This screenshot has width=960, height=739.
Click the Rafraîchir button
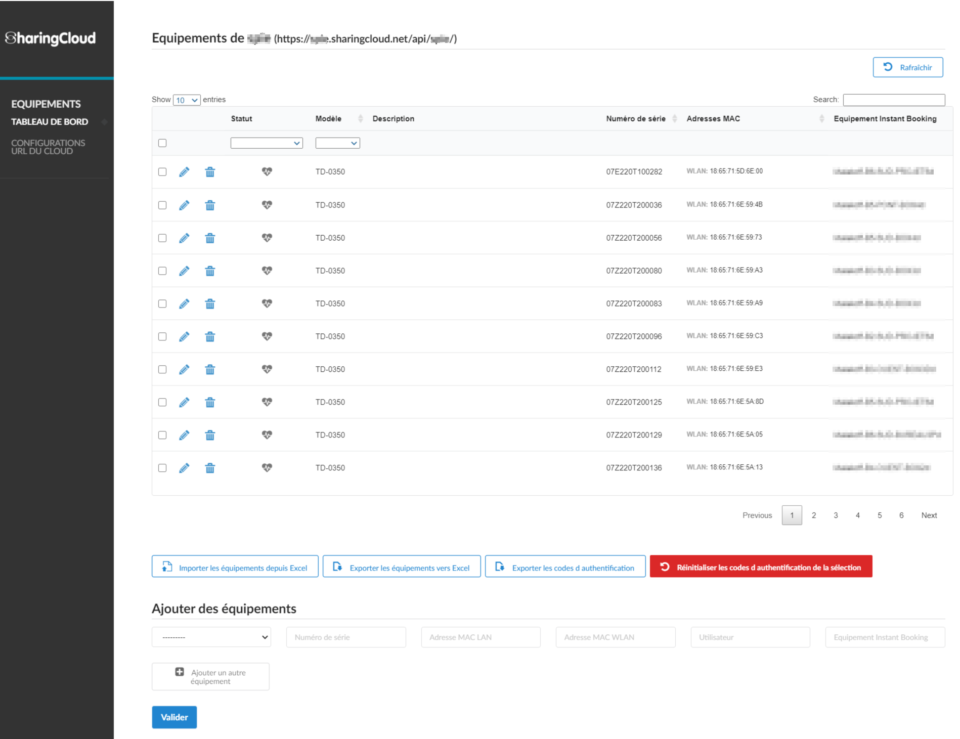908,67
